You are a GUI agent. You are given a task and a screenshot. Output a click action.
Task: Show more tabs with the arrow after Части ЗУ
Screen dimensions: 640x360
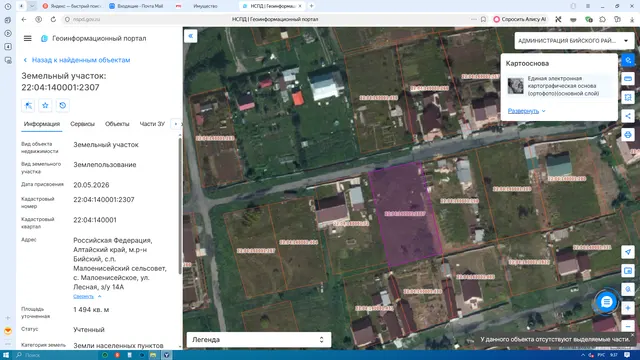(176, 124)
